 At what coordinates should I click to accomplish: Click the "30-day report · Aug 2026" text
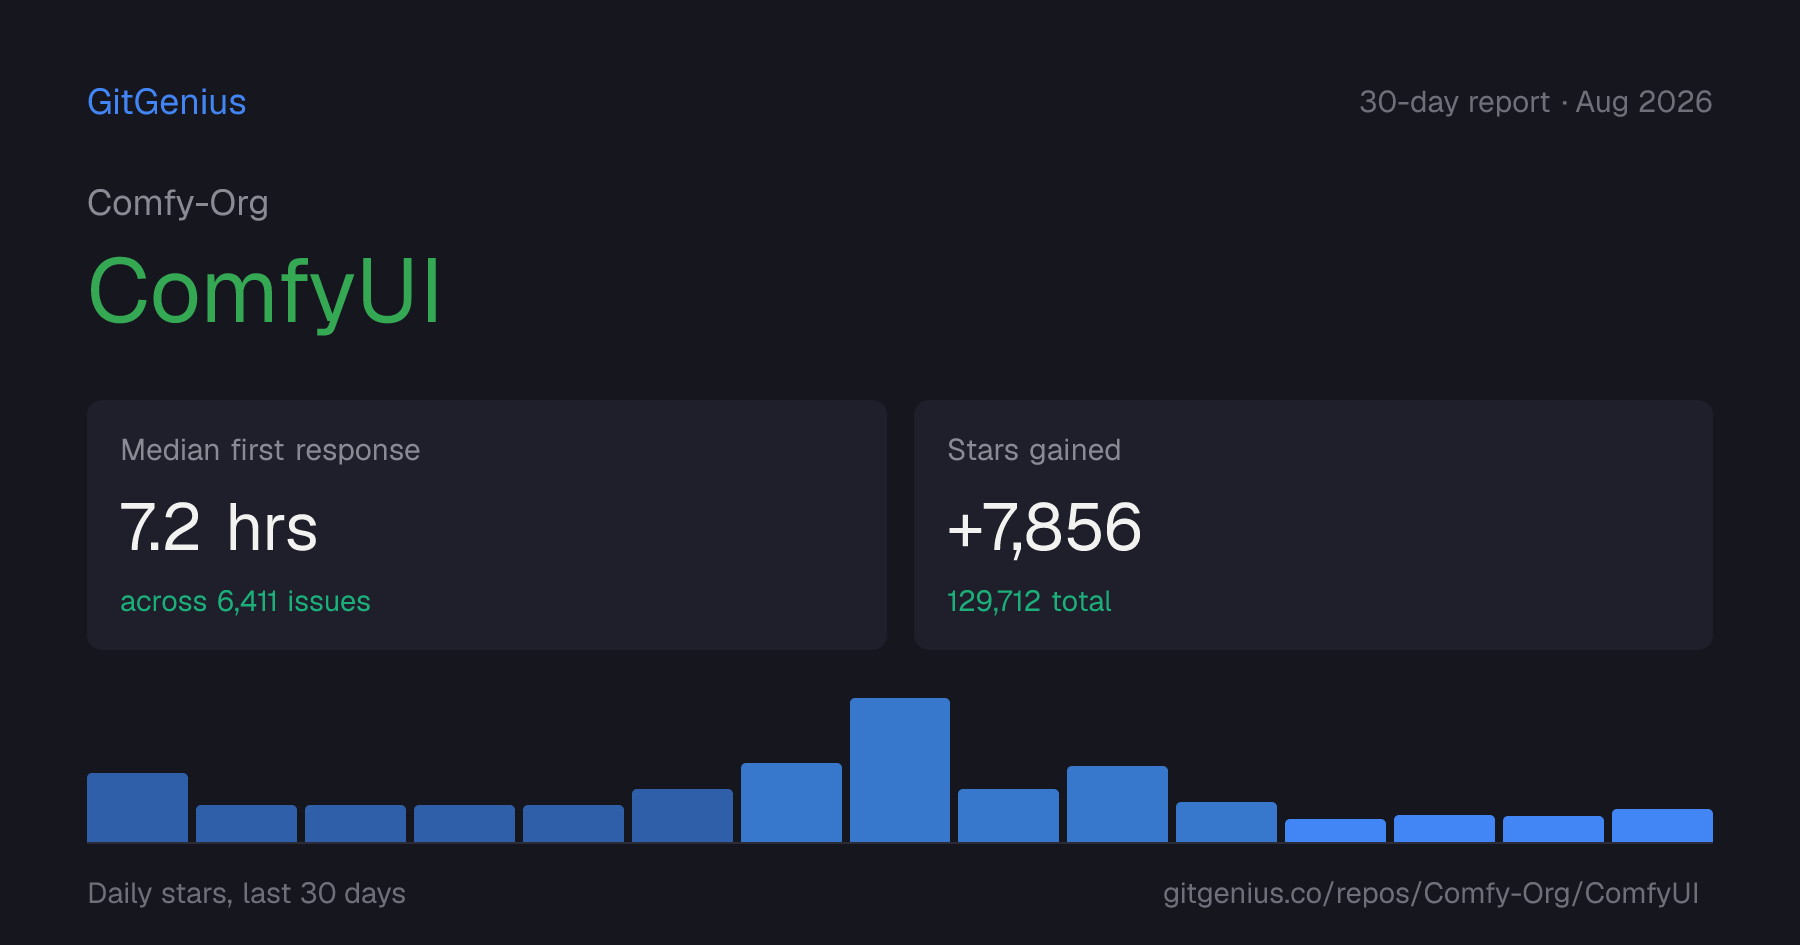tap(1536, 102)
